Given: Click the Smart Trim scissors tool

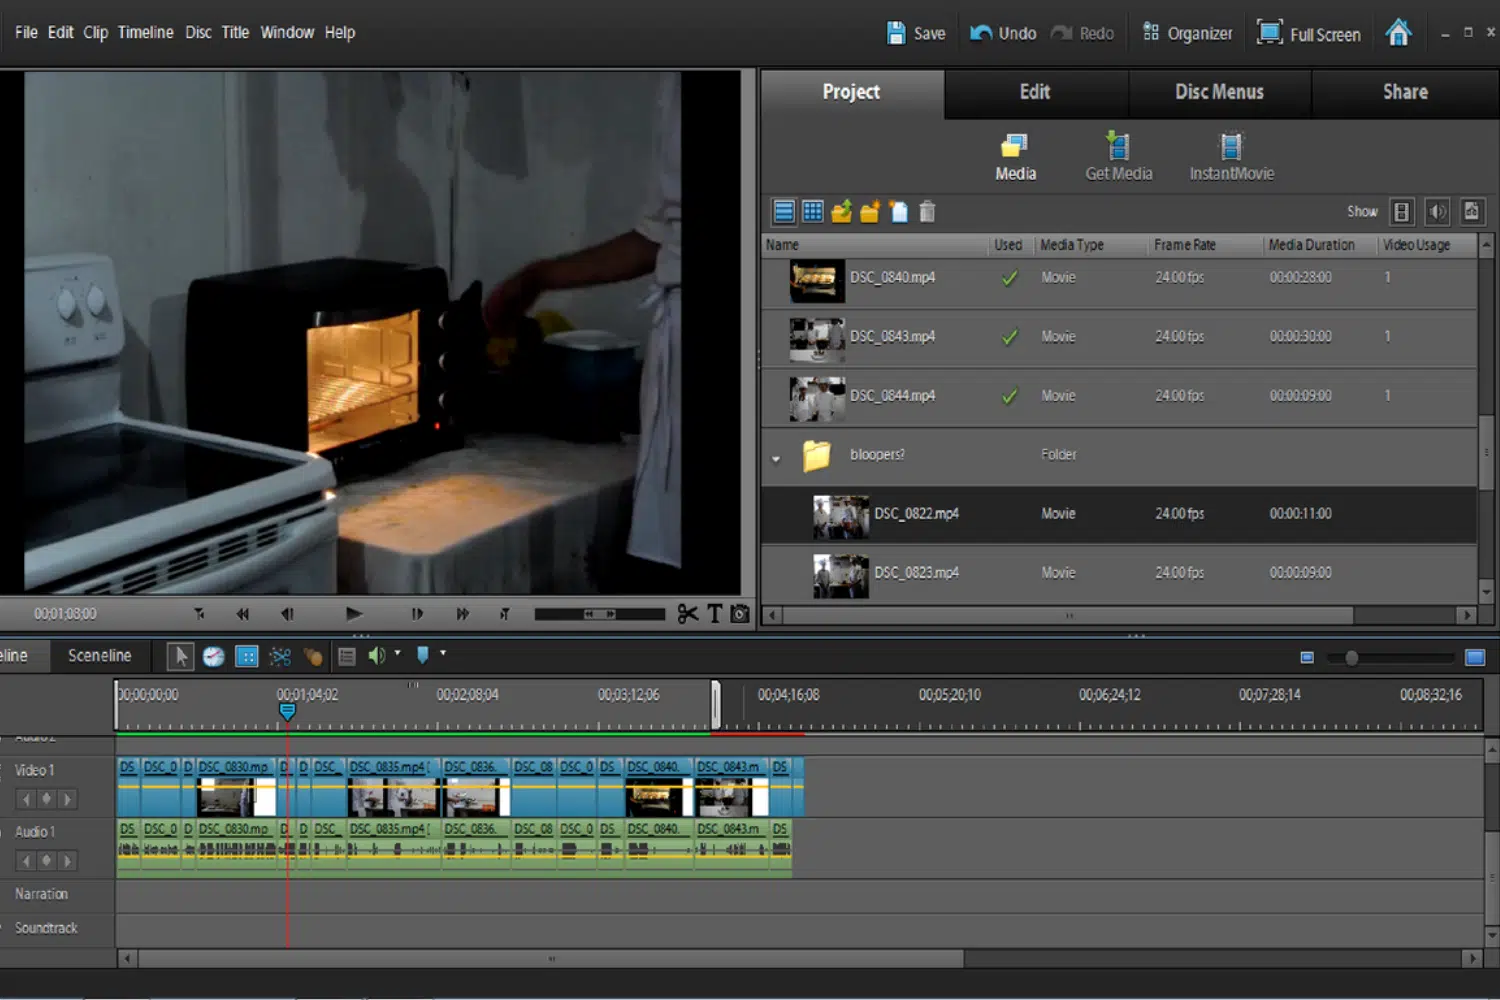Looking at the screenshot, I should click(280, 656).
